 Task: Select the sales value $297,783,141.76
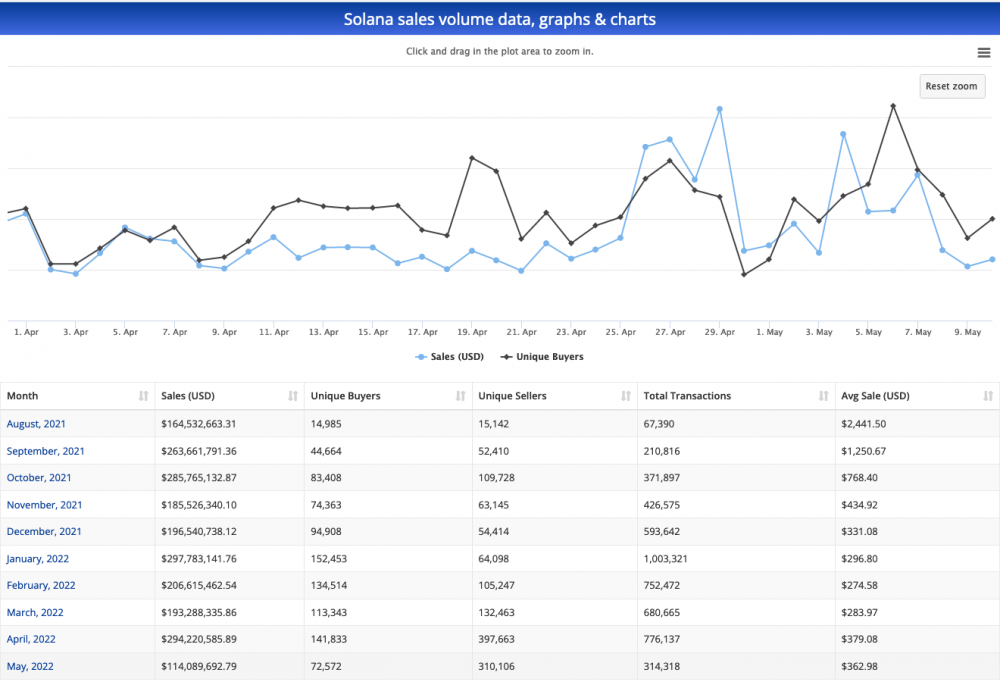(199, 559)
